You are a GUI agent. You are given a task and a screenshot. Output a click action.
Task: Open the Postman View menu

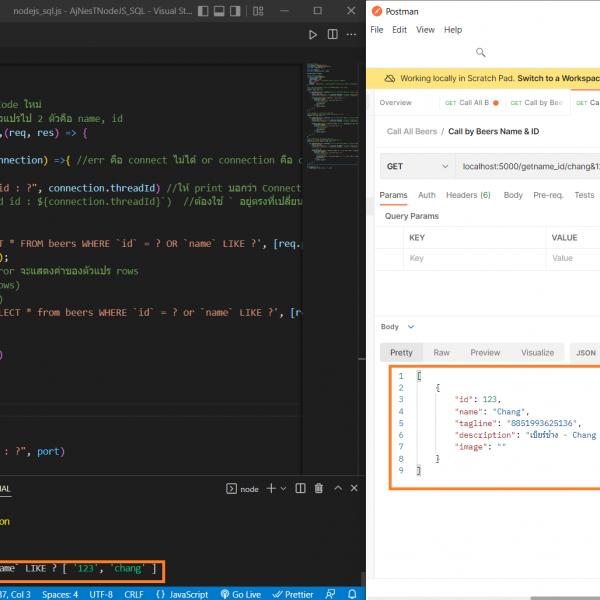point(425,30)
